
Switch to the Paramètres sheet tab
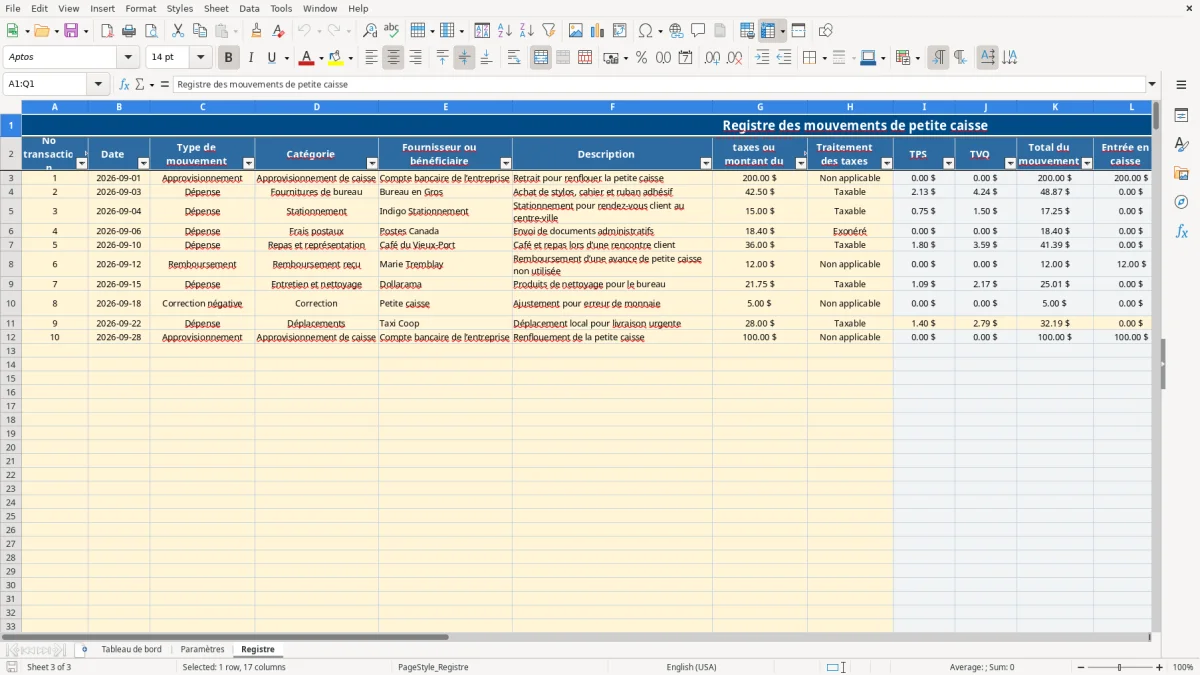point(202,650)
